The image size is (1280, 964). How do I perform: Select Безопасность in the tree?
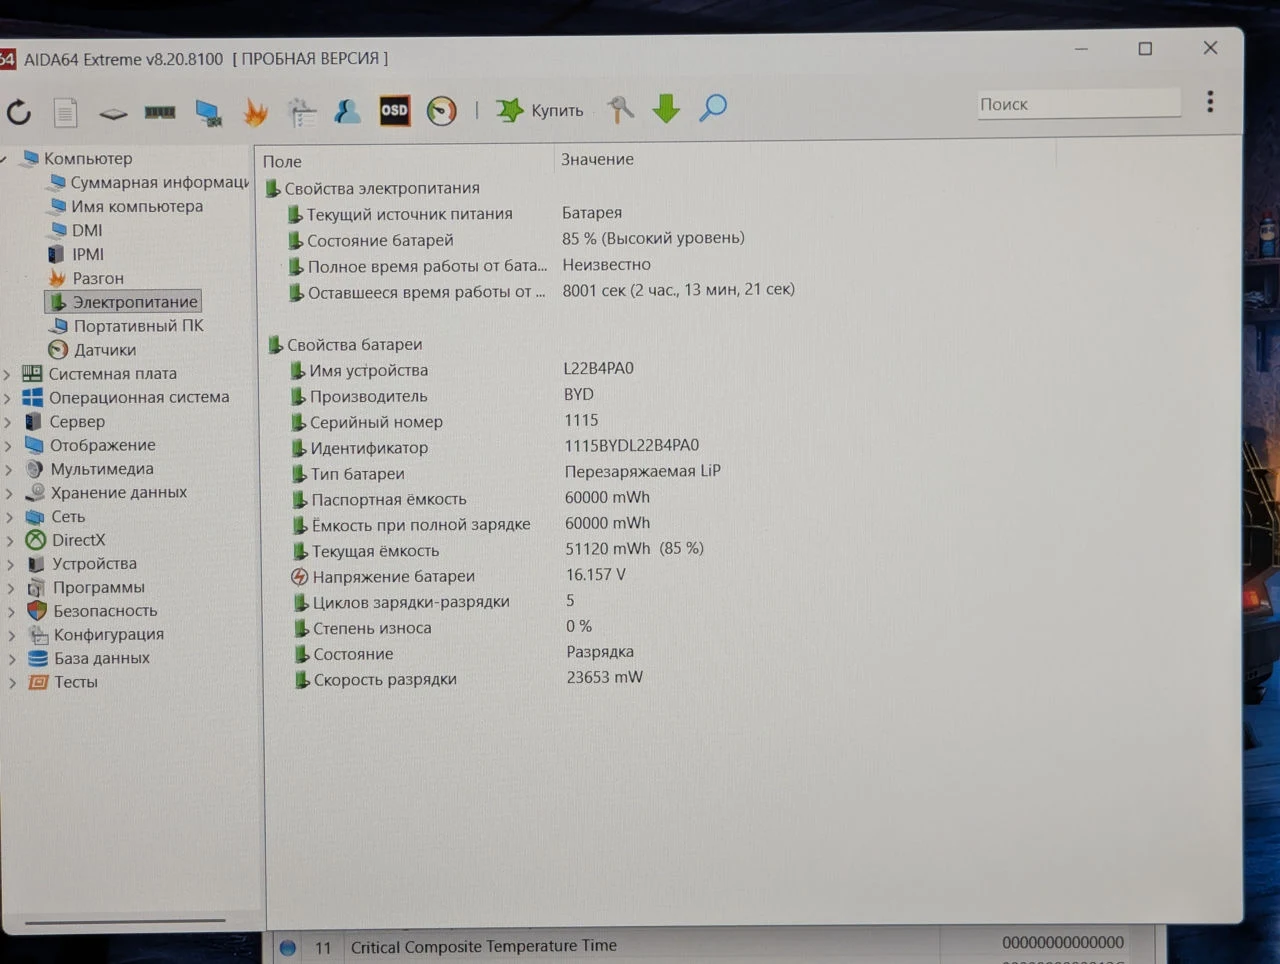click(x=92, y=610)
